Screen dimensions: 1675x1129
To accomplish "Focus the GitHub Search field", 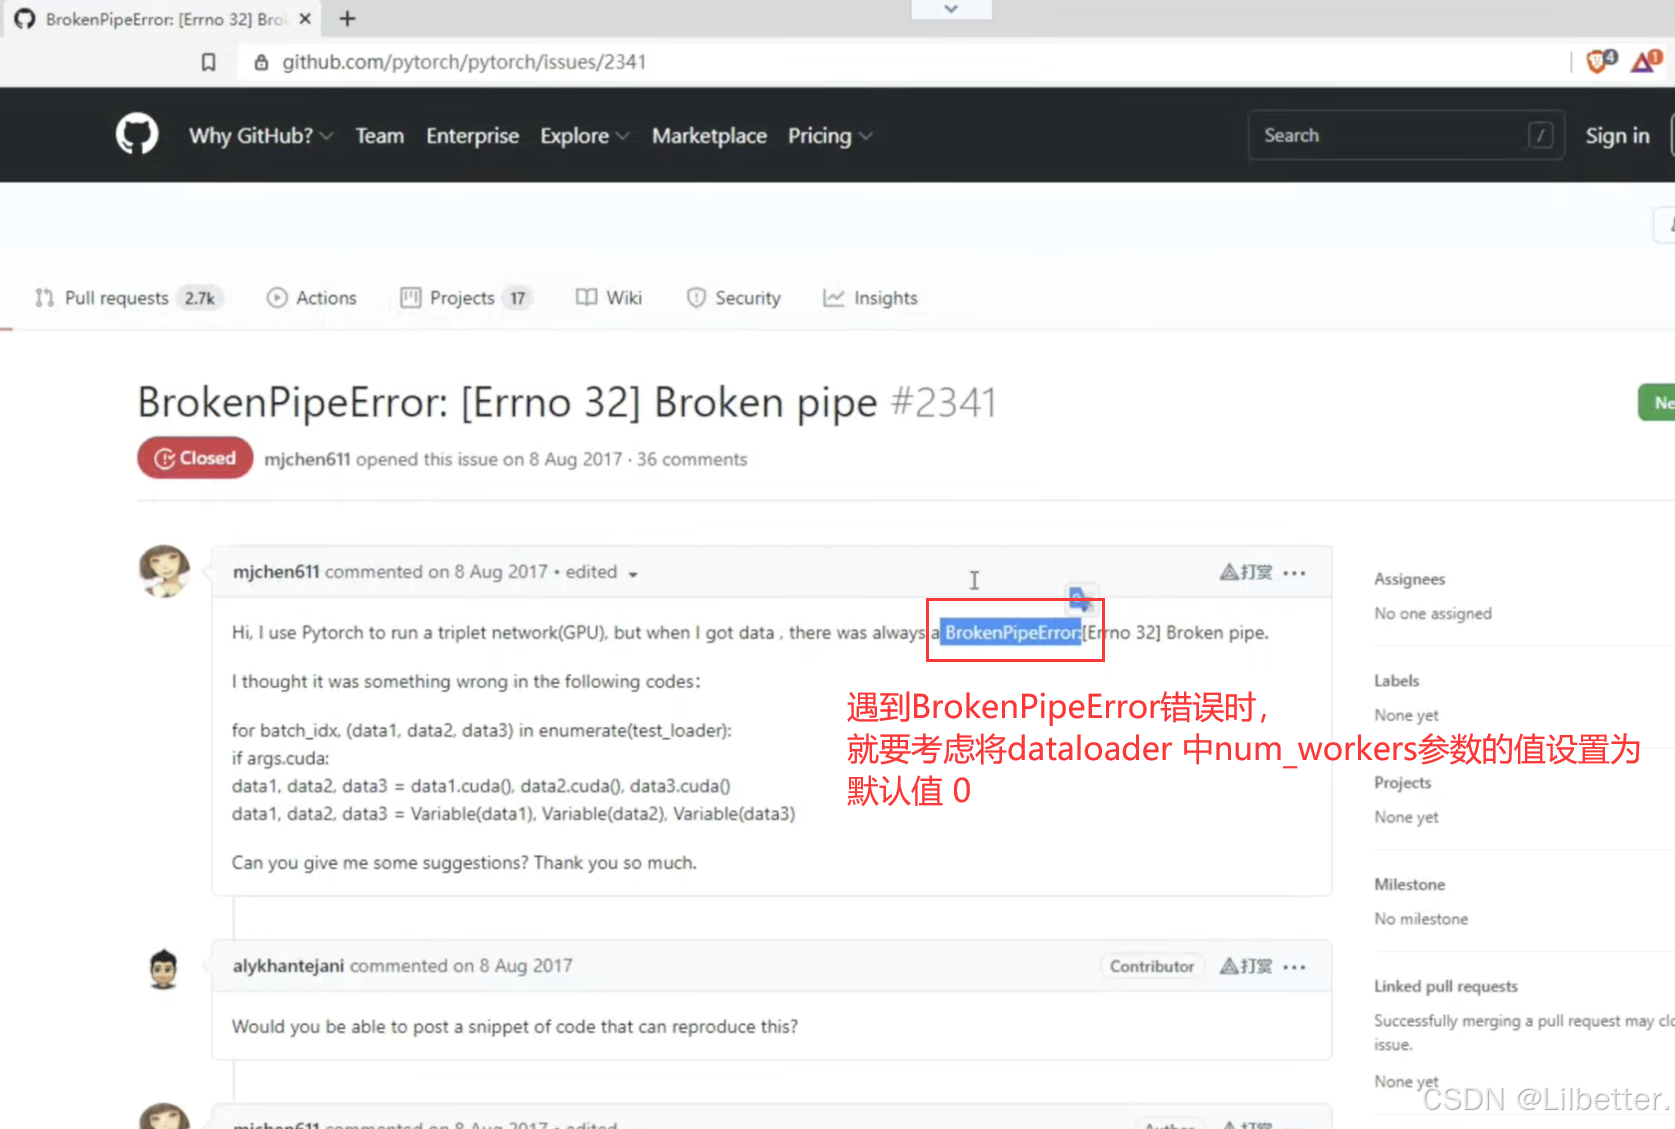I will 1405,135.
